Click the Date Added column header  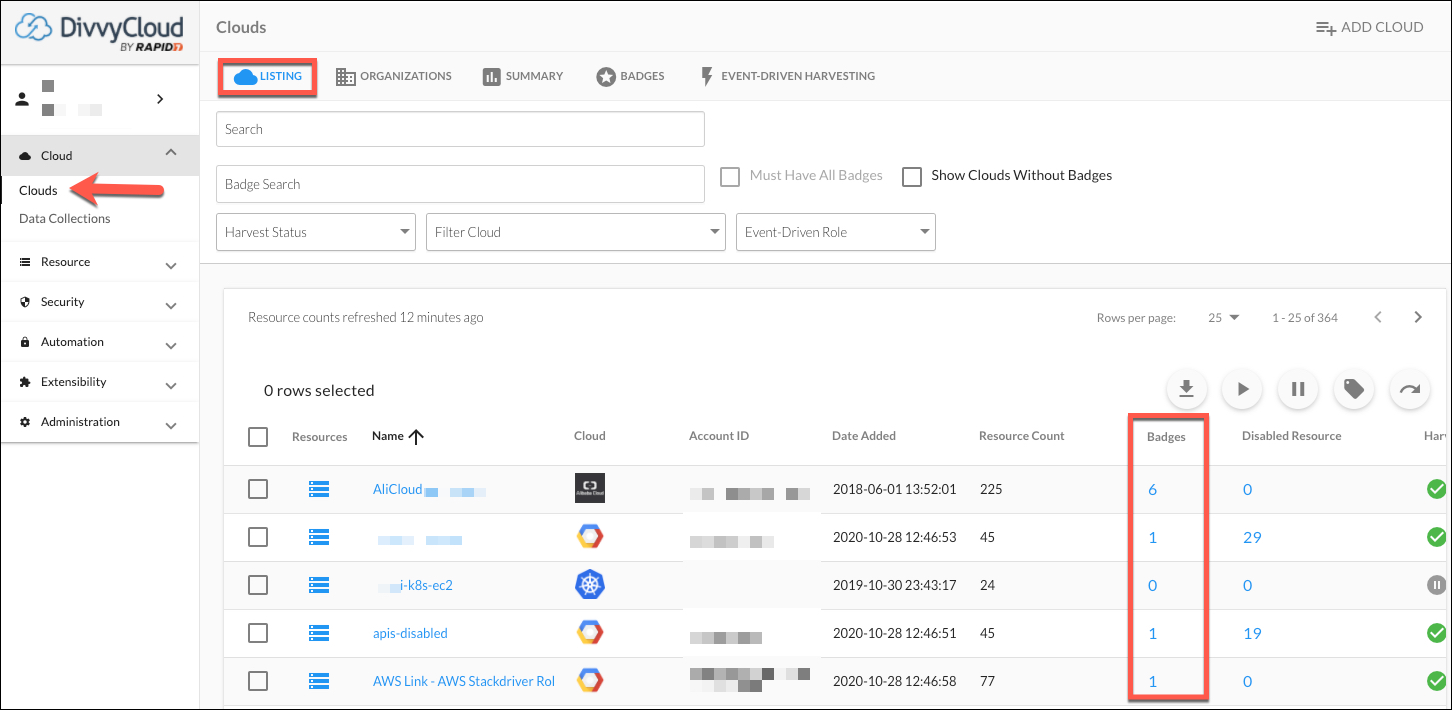(x=864, y=436)
